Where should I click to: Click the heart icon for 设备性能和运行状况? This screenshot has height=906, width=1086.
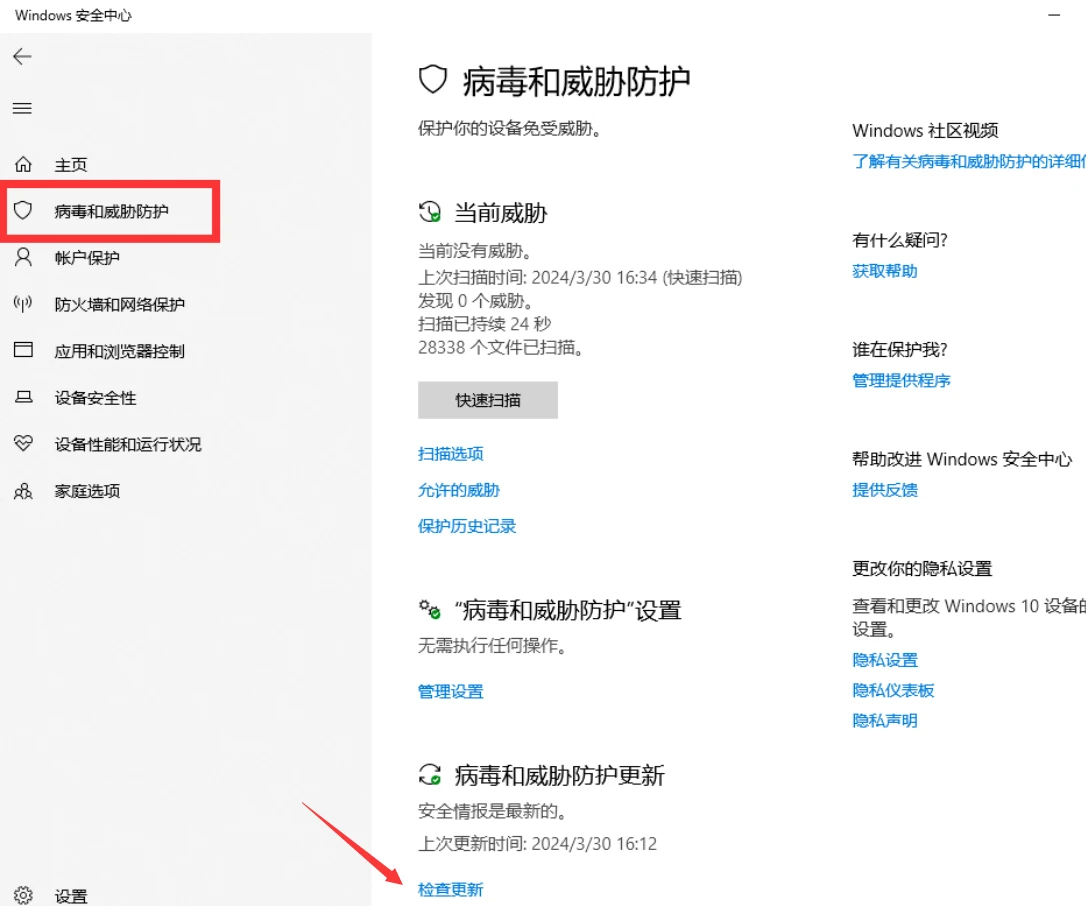point(23,443)
